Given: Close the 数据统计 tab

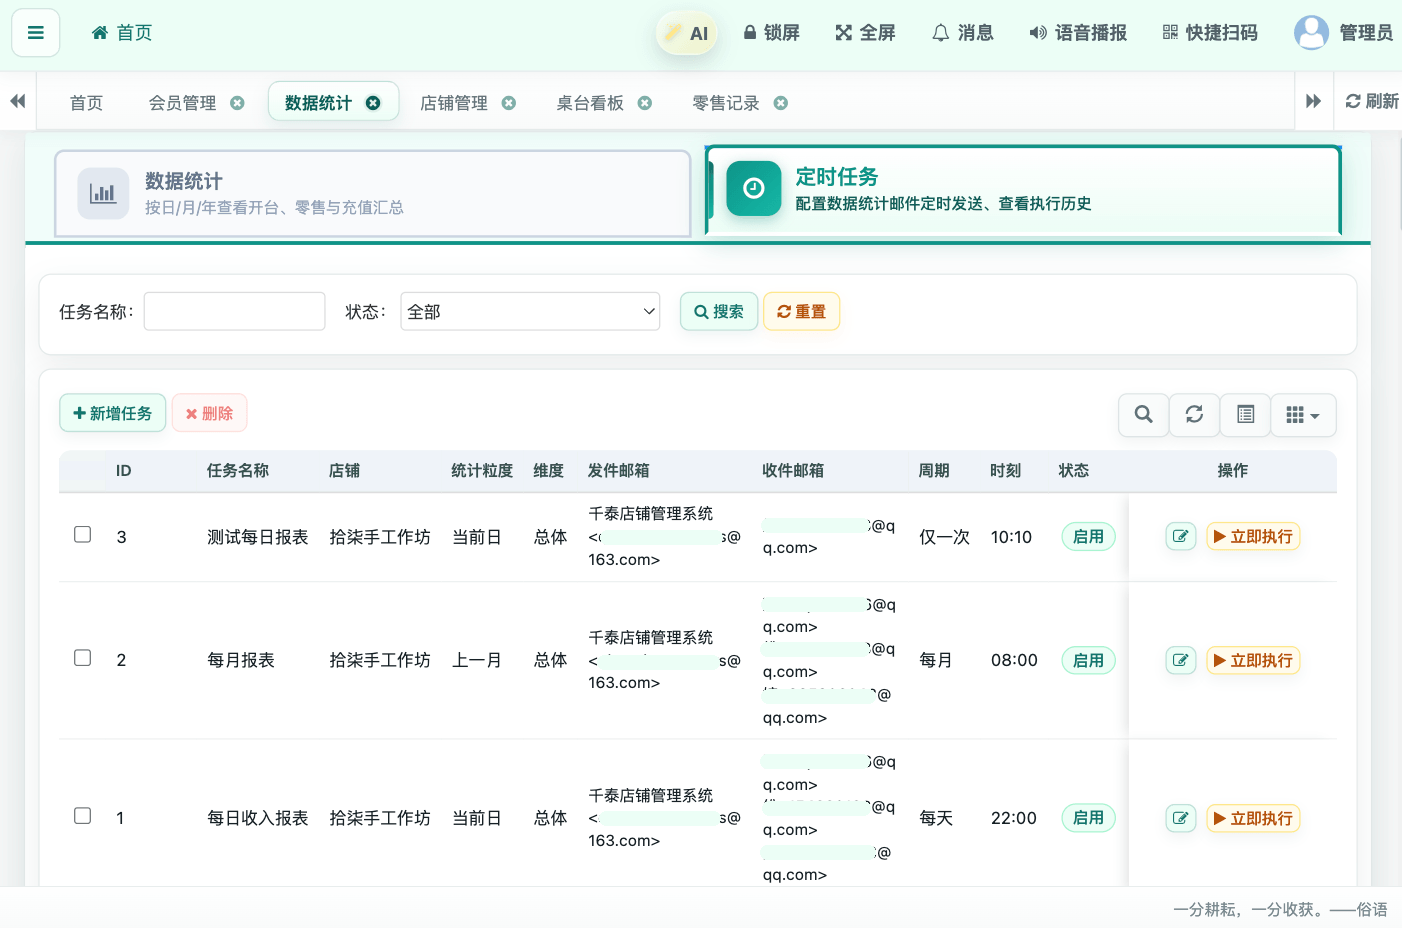Looking at the screenshot, I should (373, 103).
